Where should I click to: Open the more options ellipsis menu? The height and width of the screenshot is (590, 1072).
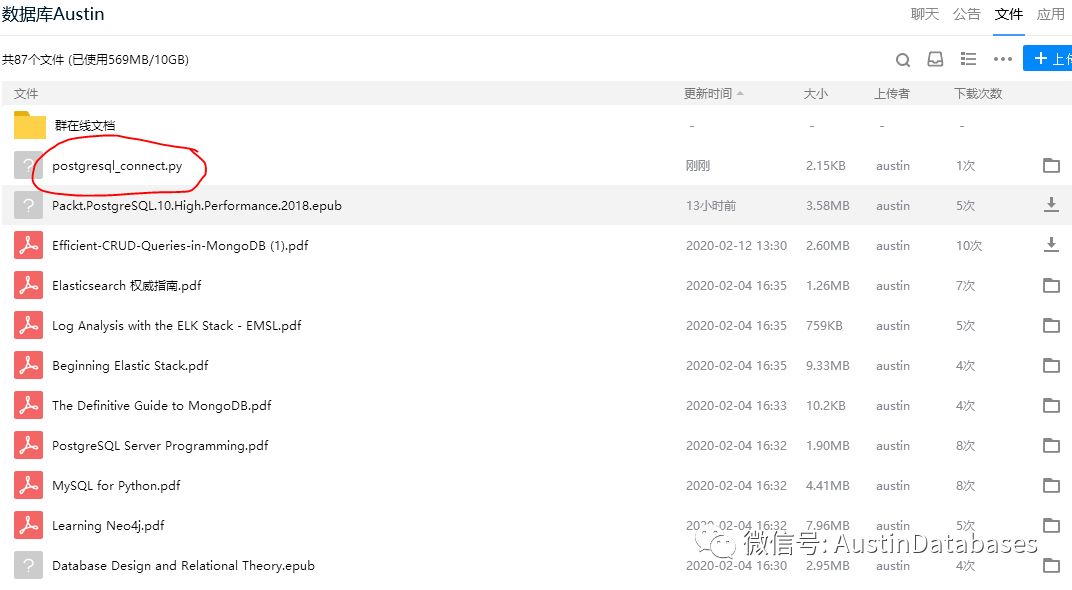pos(1003,59)
